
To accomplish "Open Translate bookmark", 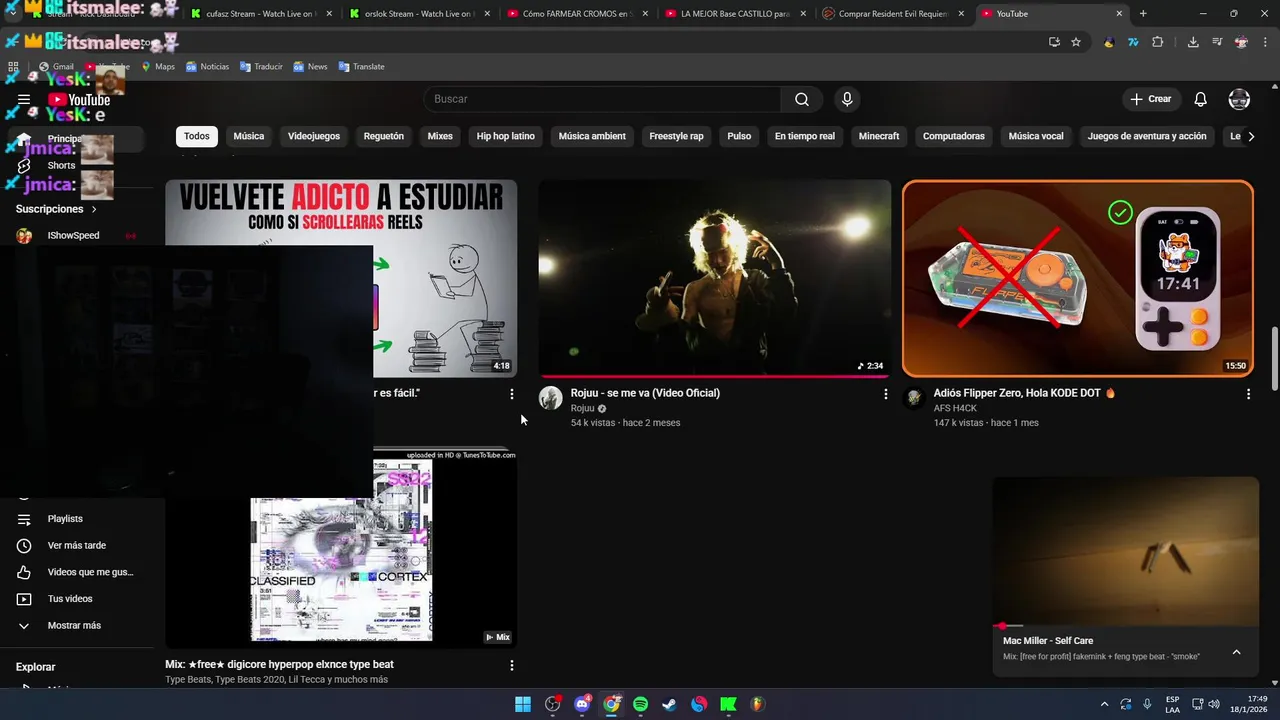I will (361, 67).
